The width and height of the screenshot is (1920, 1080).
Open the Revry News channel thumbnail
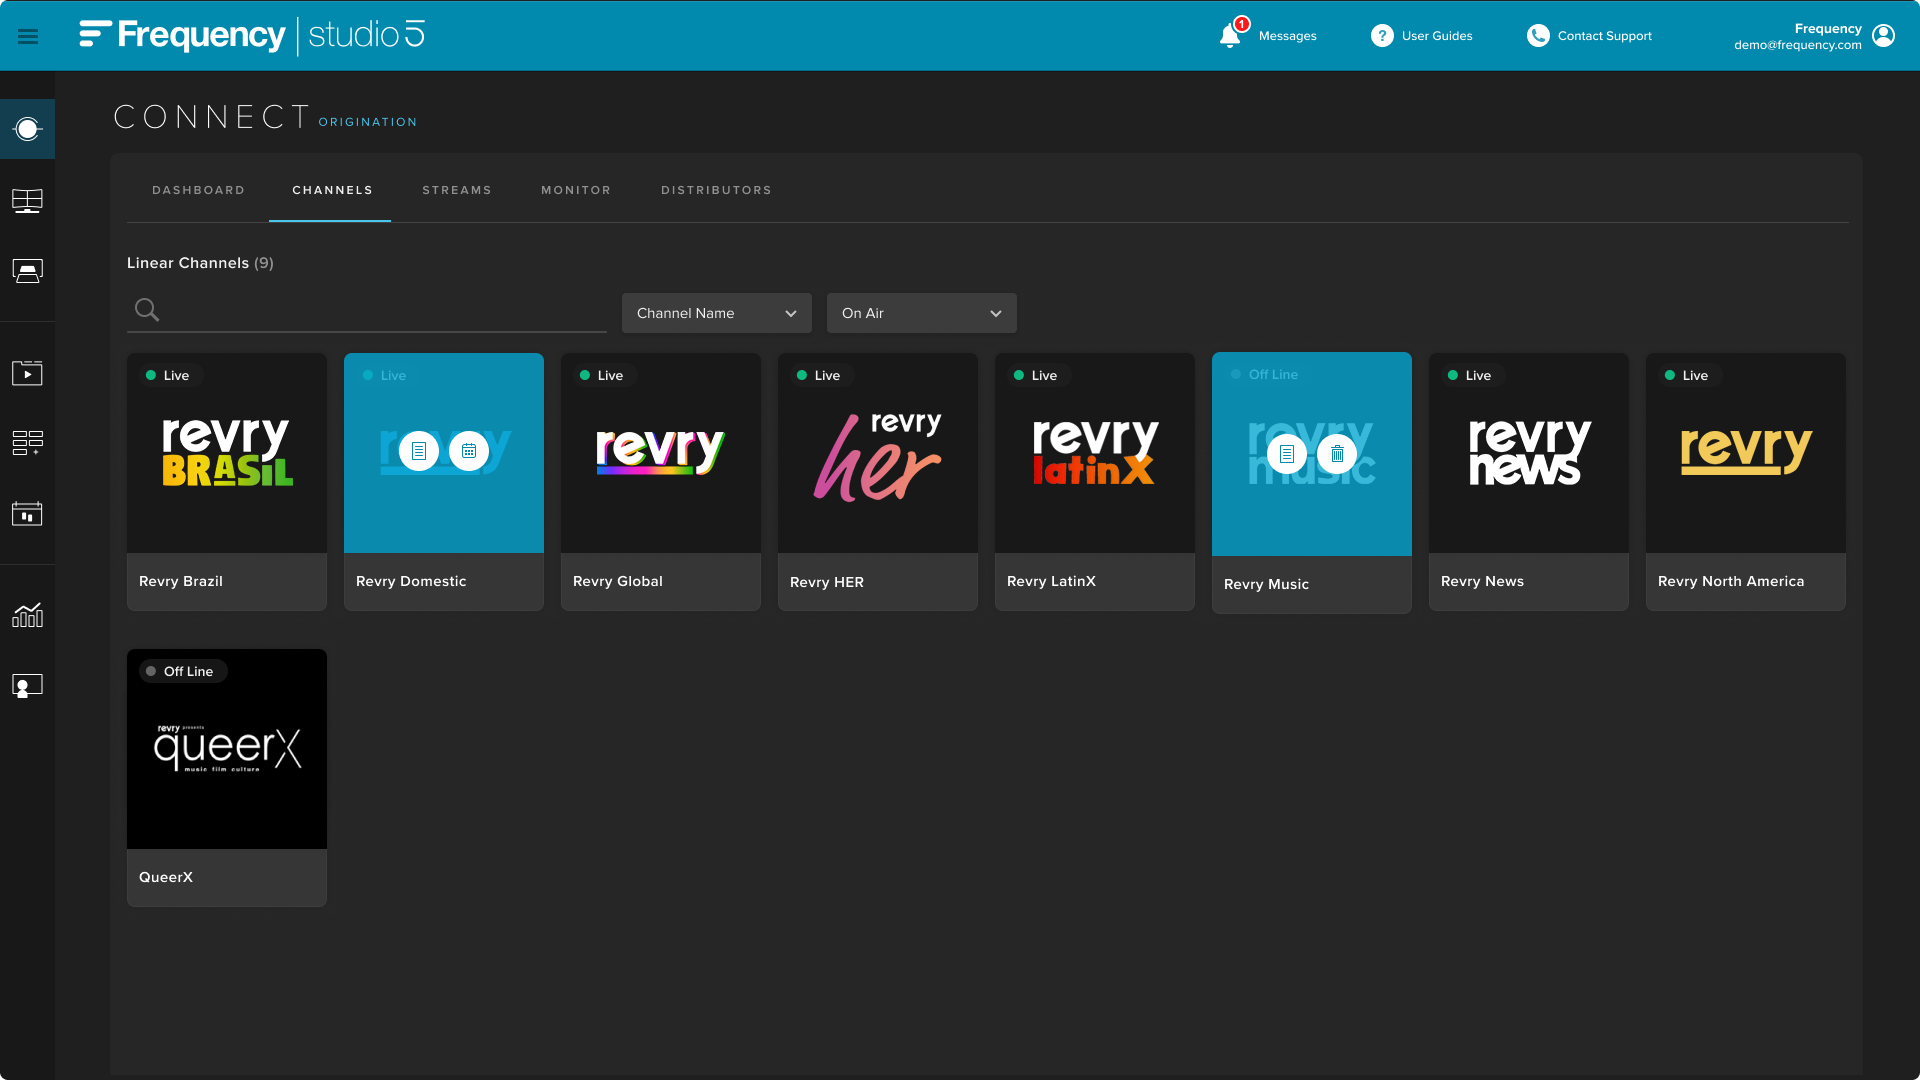pos(1529,453)
